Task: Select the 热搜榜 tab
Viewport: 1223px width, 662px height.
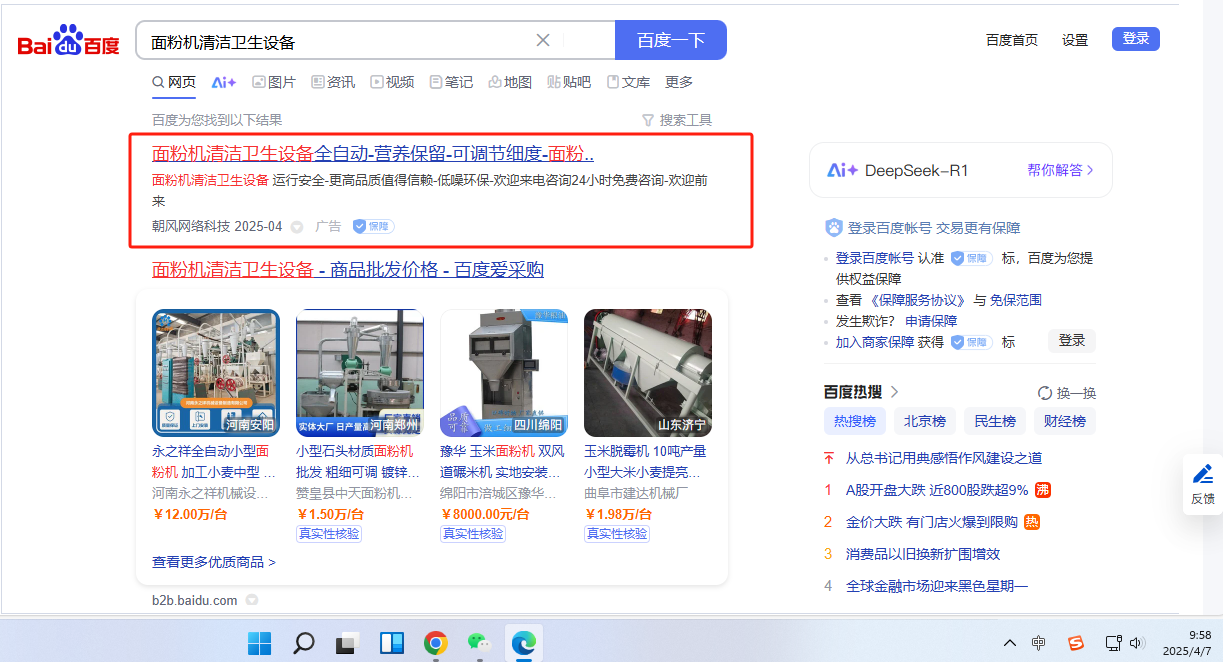Action: click(x=855, y=421)
